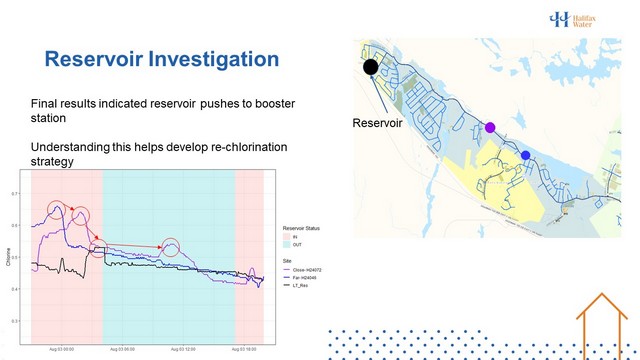The height and width of the screenshot is (360, 640).
Task: Select the black Reservoir marker on map
Action: click(371, 67)
